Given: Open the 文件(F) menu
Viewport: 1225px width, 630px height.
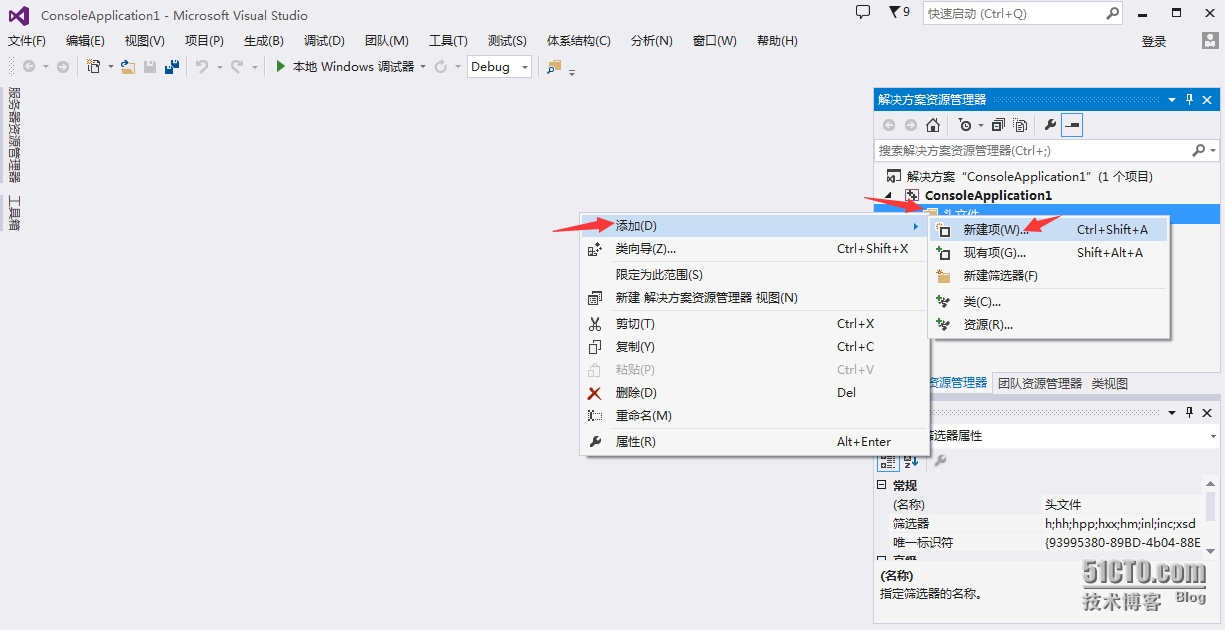Looking at the screenshot, I should [27, 41].
